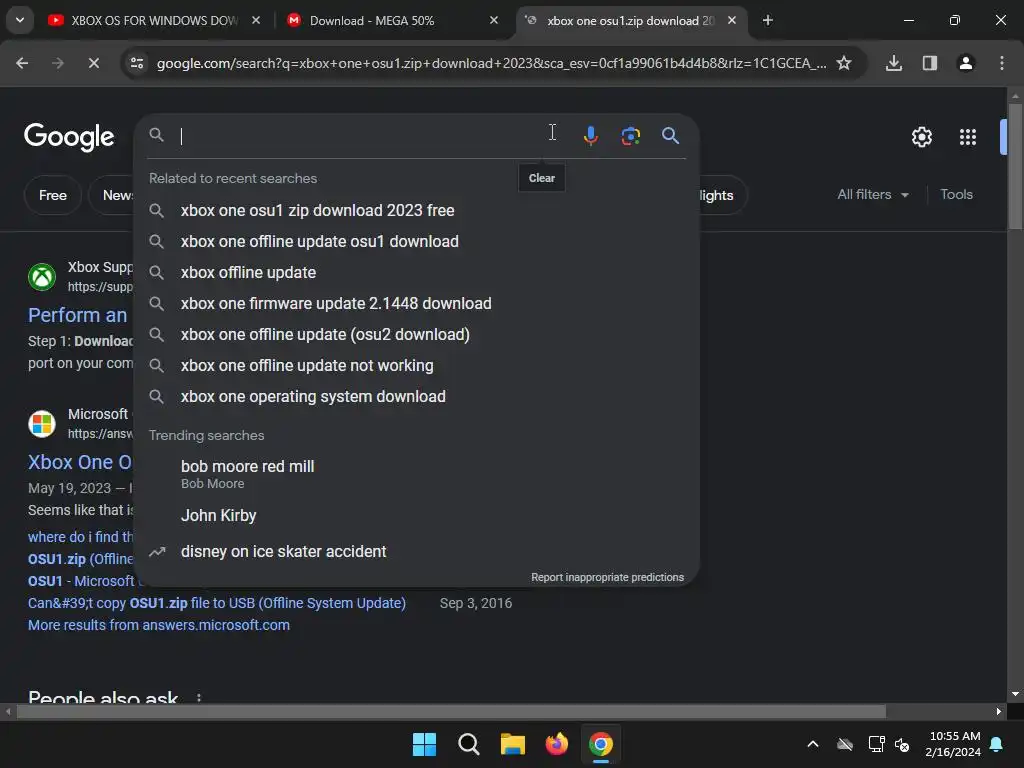Click the Microsoft result site icon

click(x=42, y=424)
